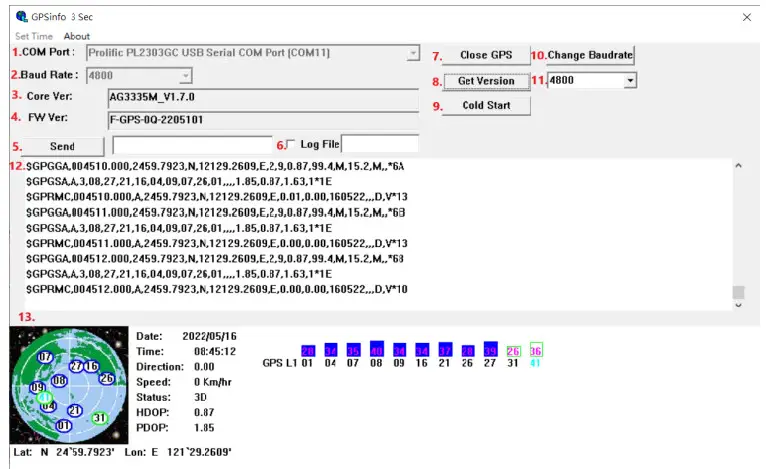Click the NMEA log vertical scrollbar thumb
Image resolution: width=766 pixels, height=469 pixels.
[x=738, y=293]
